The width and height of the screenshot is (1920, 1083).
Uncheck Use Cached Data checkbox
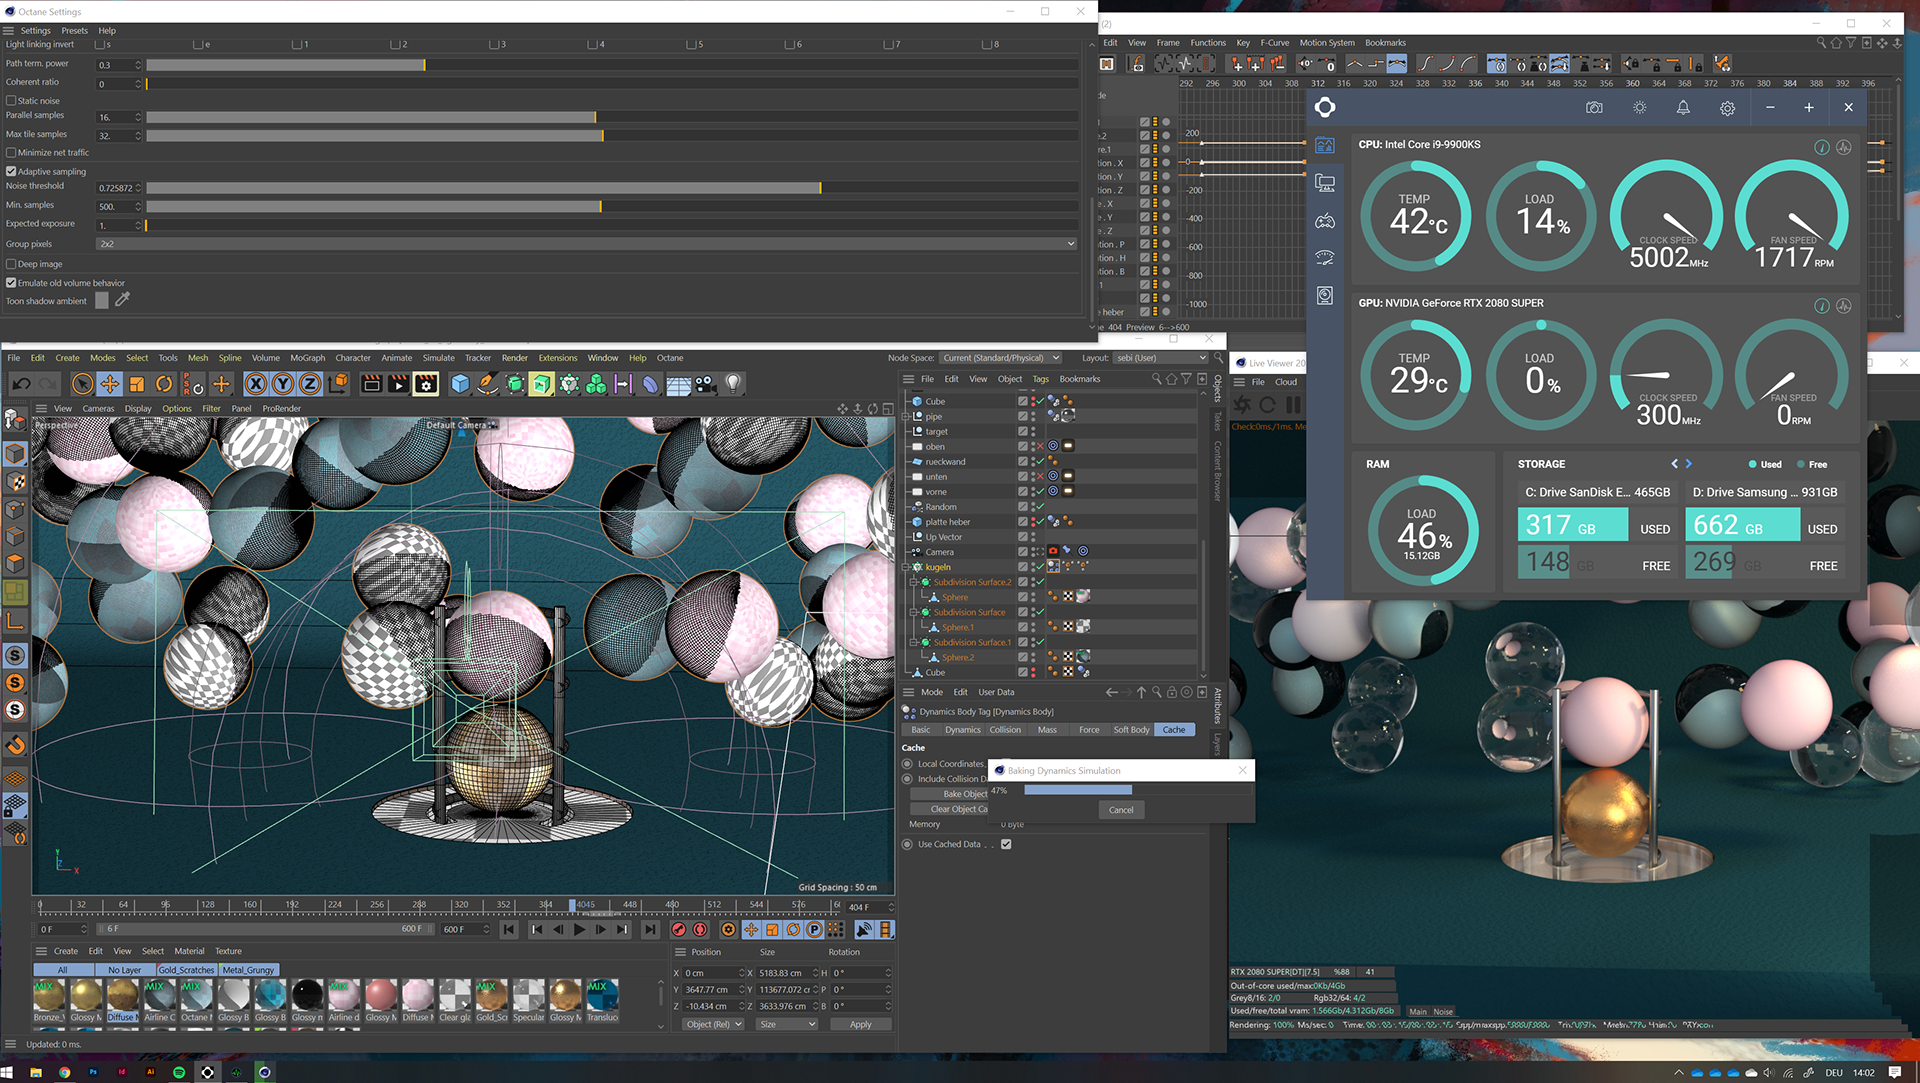pos(1006,844)
